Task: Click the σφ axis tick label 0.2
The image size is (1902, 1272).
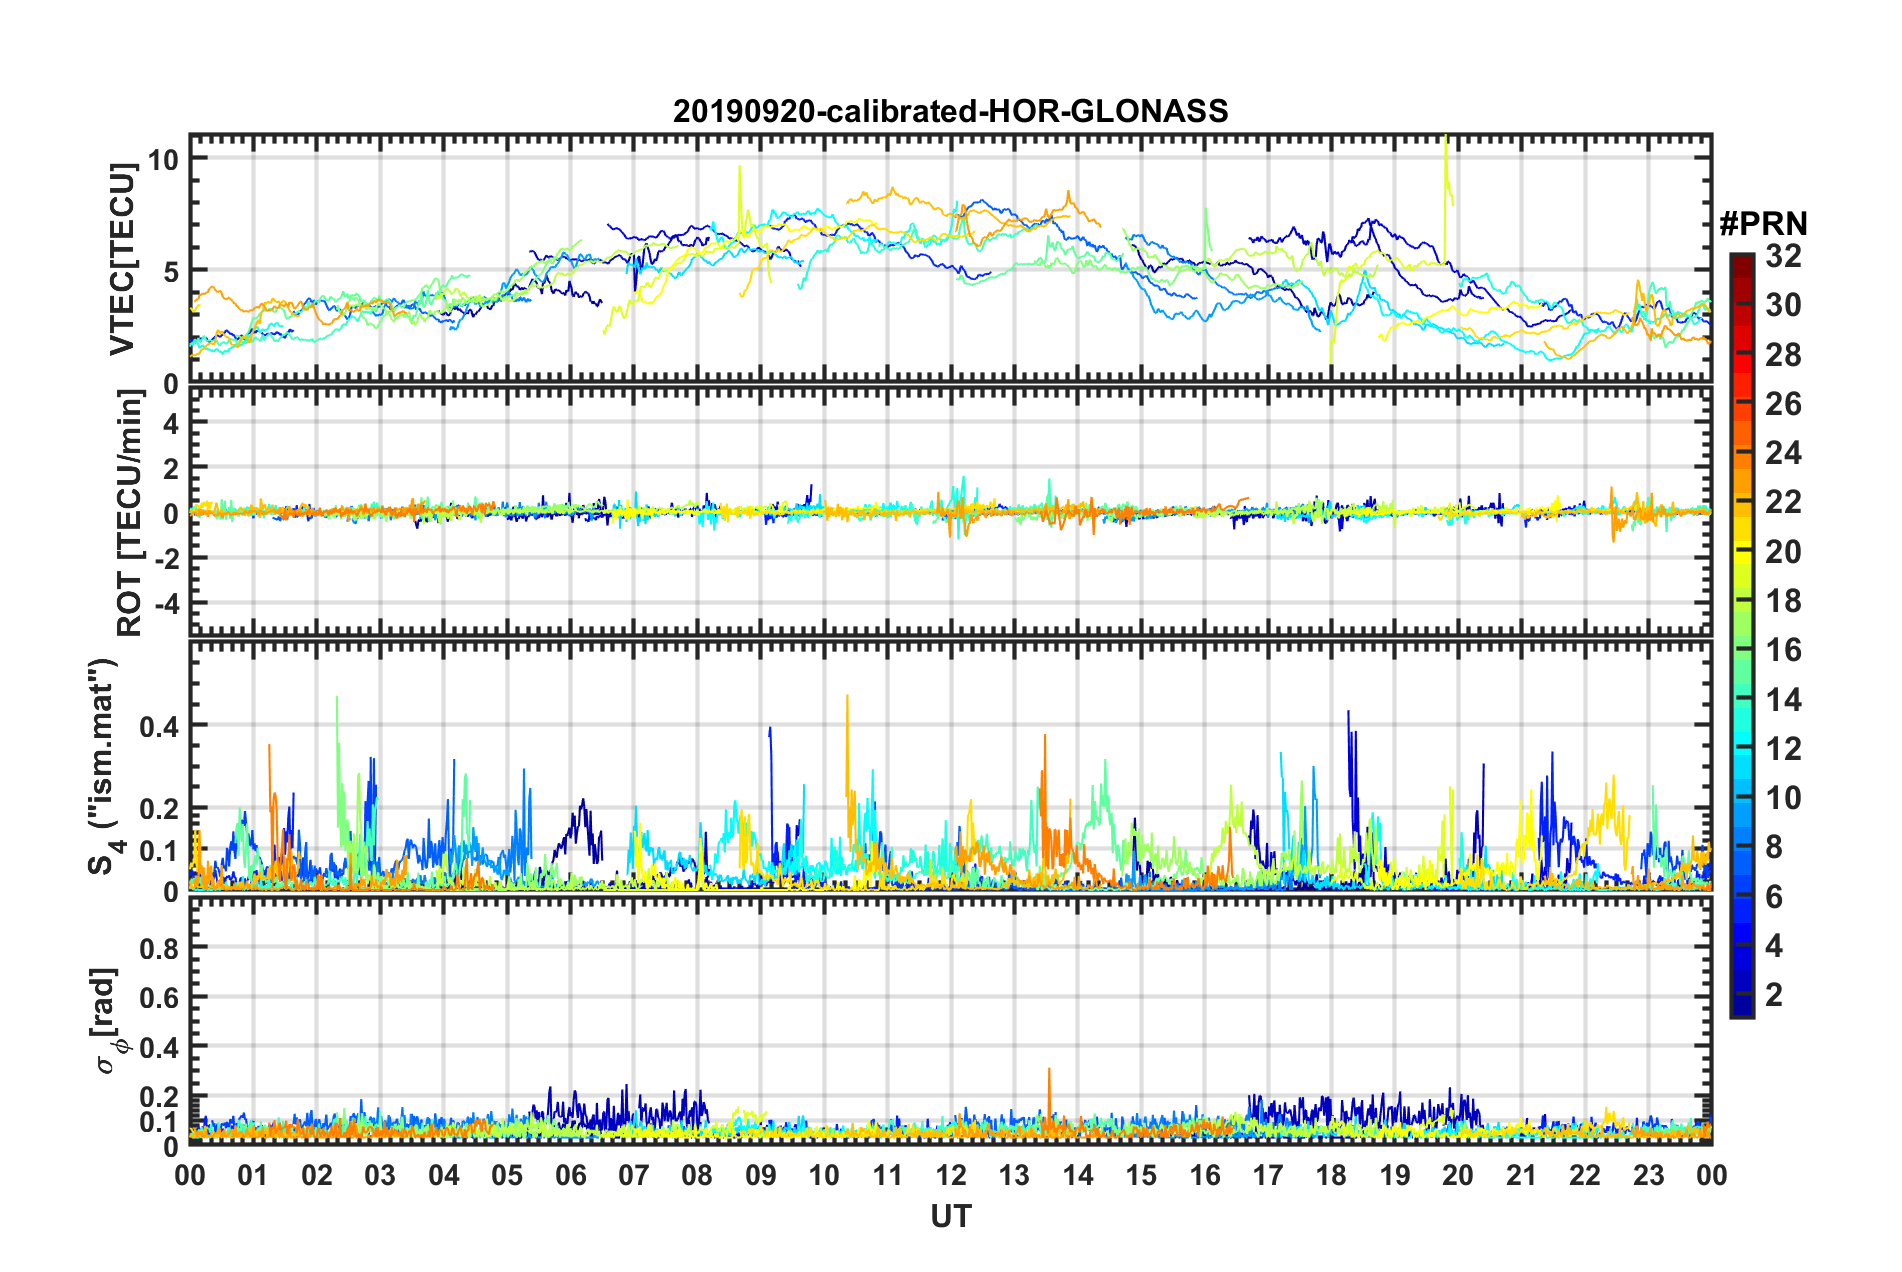Action: point(160,1097)
